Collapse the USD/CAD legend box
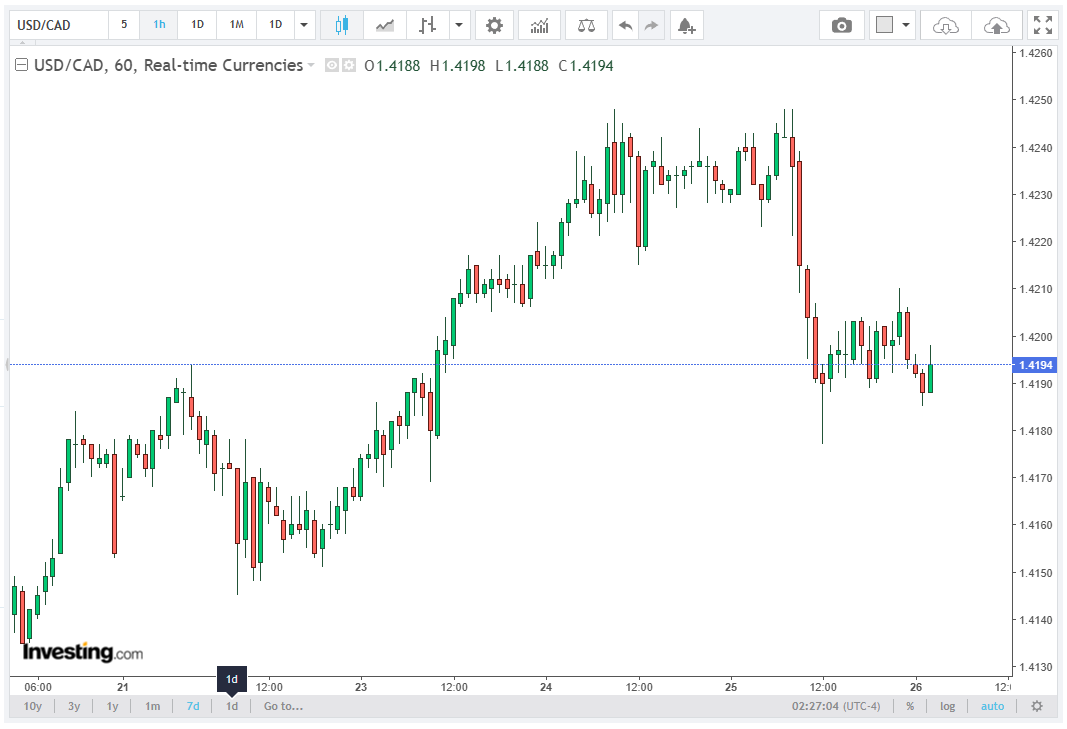The image size is (1067, 729). coord(22,65)
